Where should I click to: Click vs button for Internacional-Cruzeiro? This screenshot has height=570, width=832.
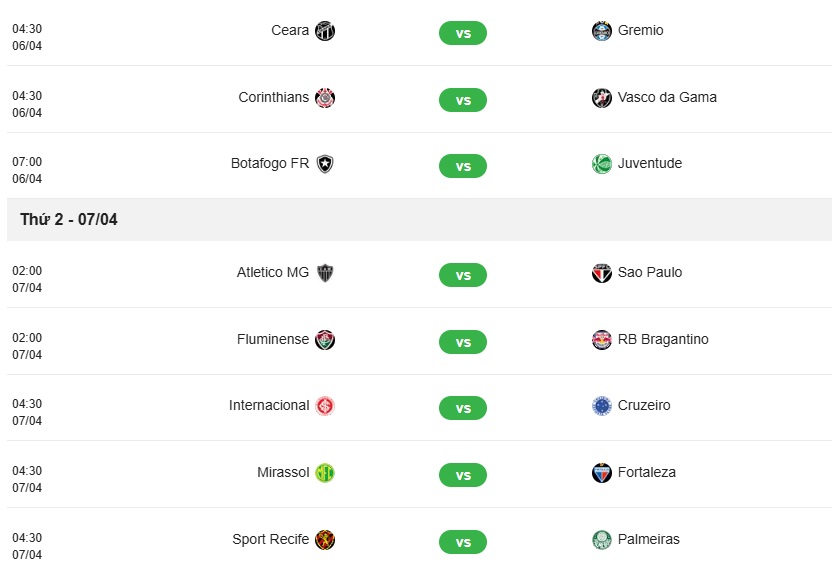click(x=463, y=408)
